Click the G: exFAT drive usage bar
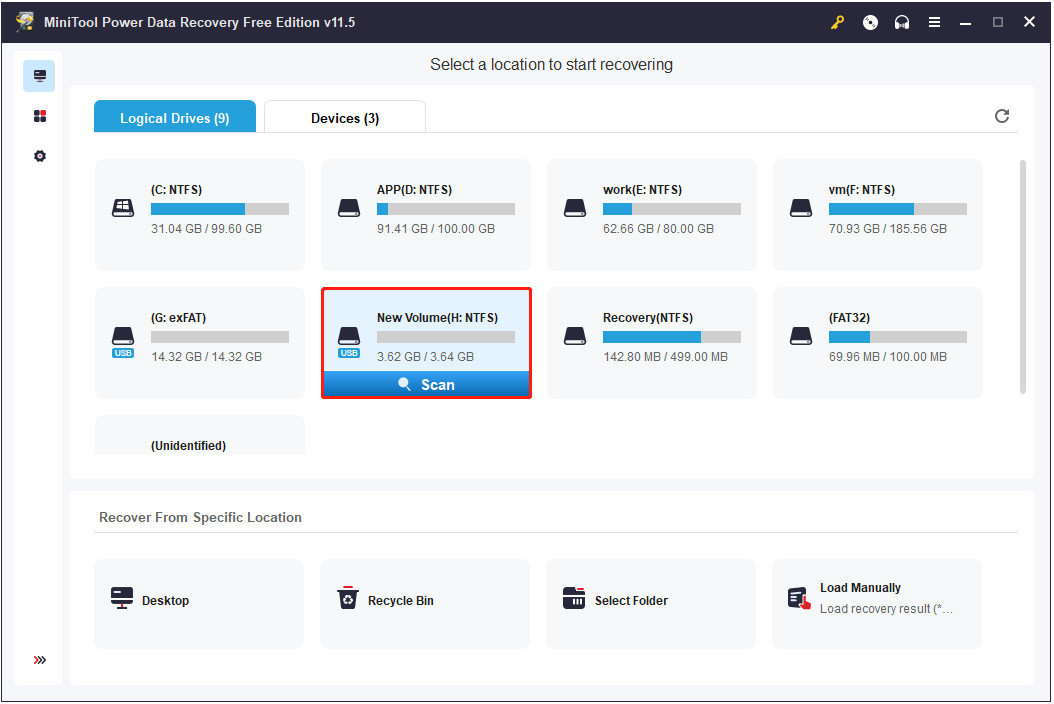Viewport: 1054px width, 704px height. (220, 337)
